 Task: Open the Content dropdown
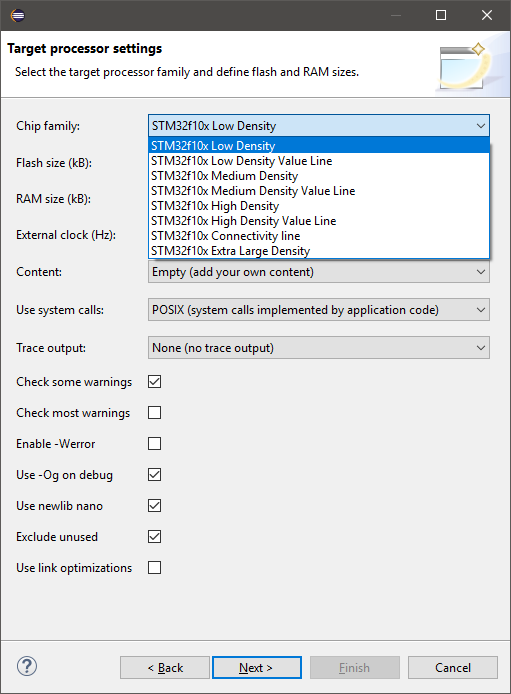click(x=319, y=272)
